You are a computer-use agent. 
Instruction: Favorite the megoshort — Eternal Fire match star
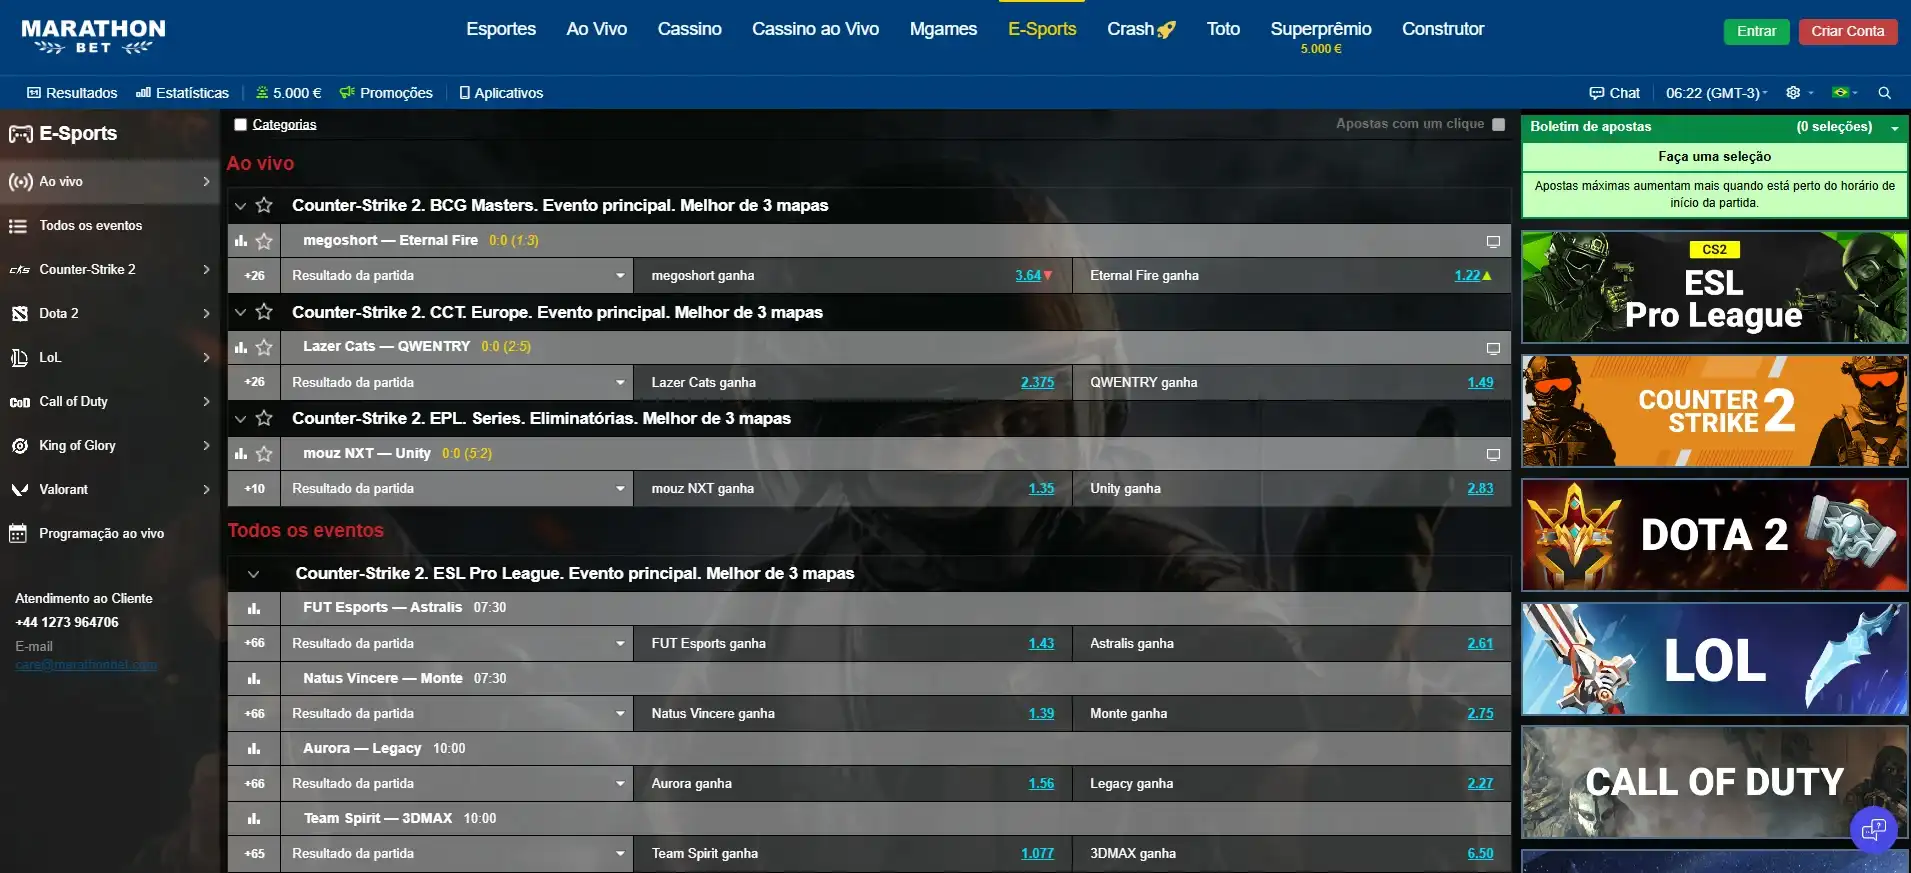click(x=264, y=241)
